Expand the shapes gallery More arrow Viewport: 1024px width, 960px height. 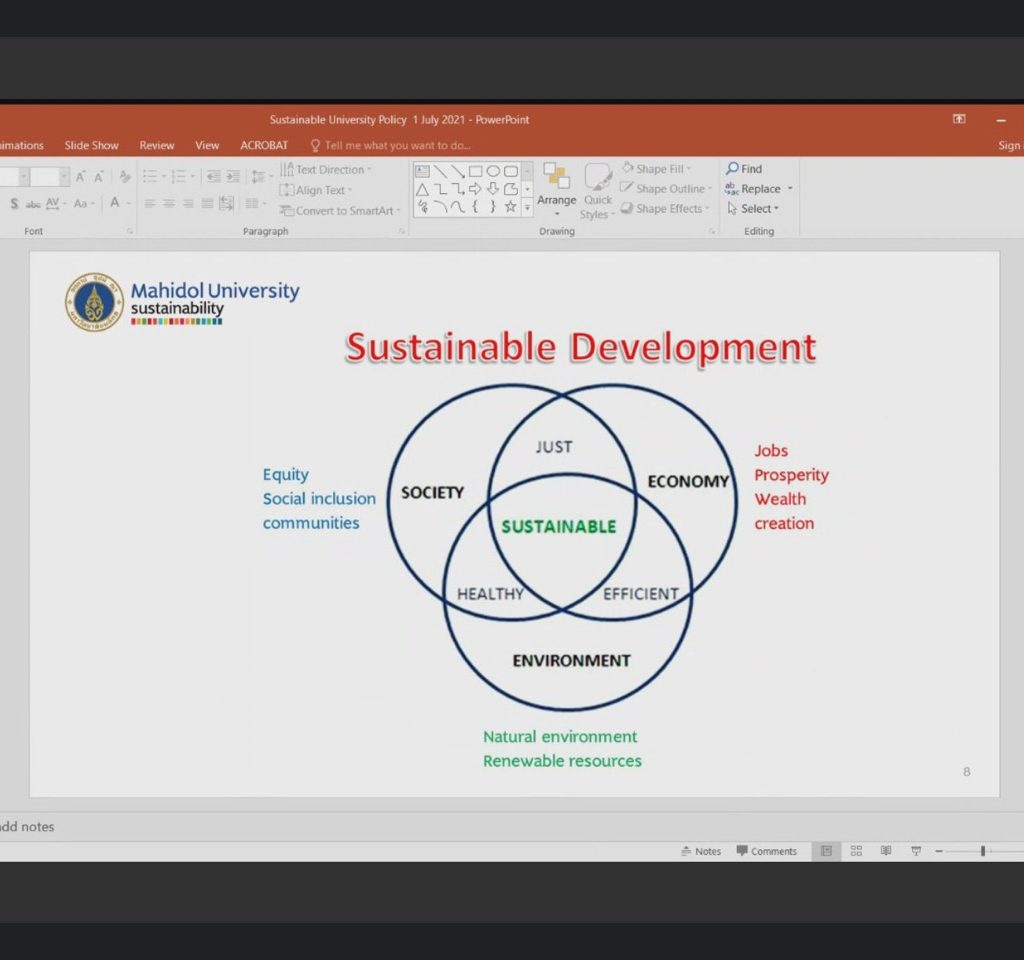527,208
